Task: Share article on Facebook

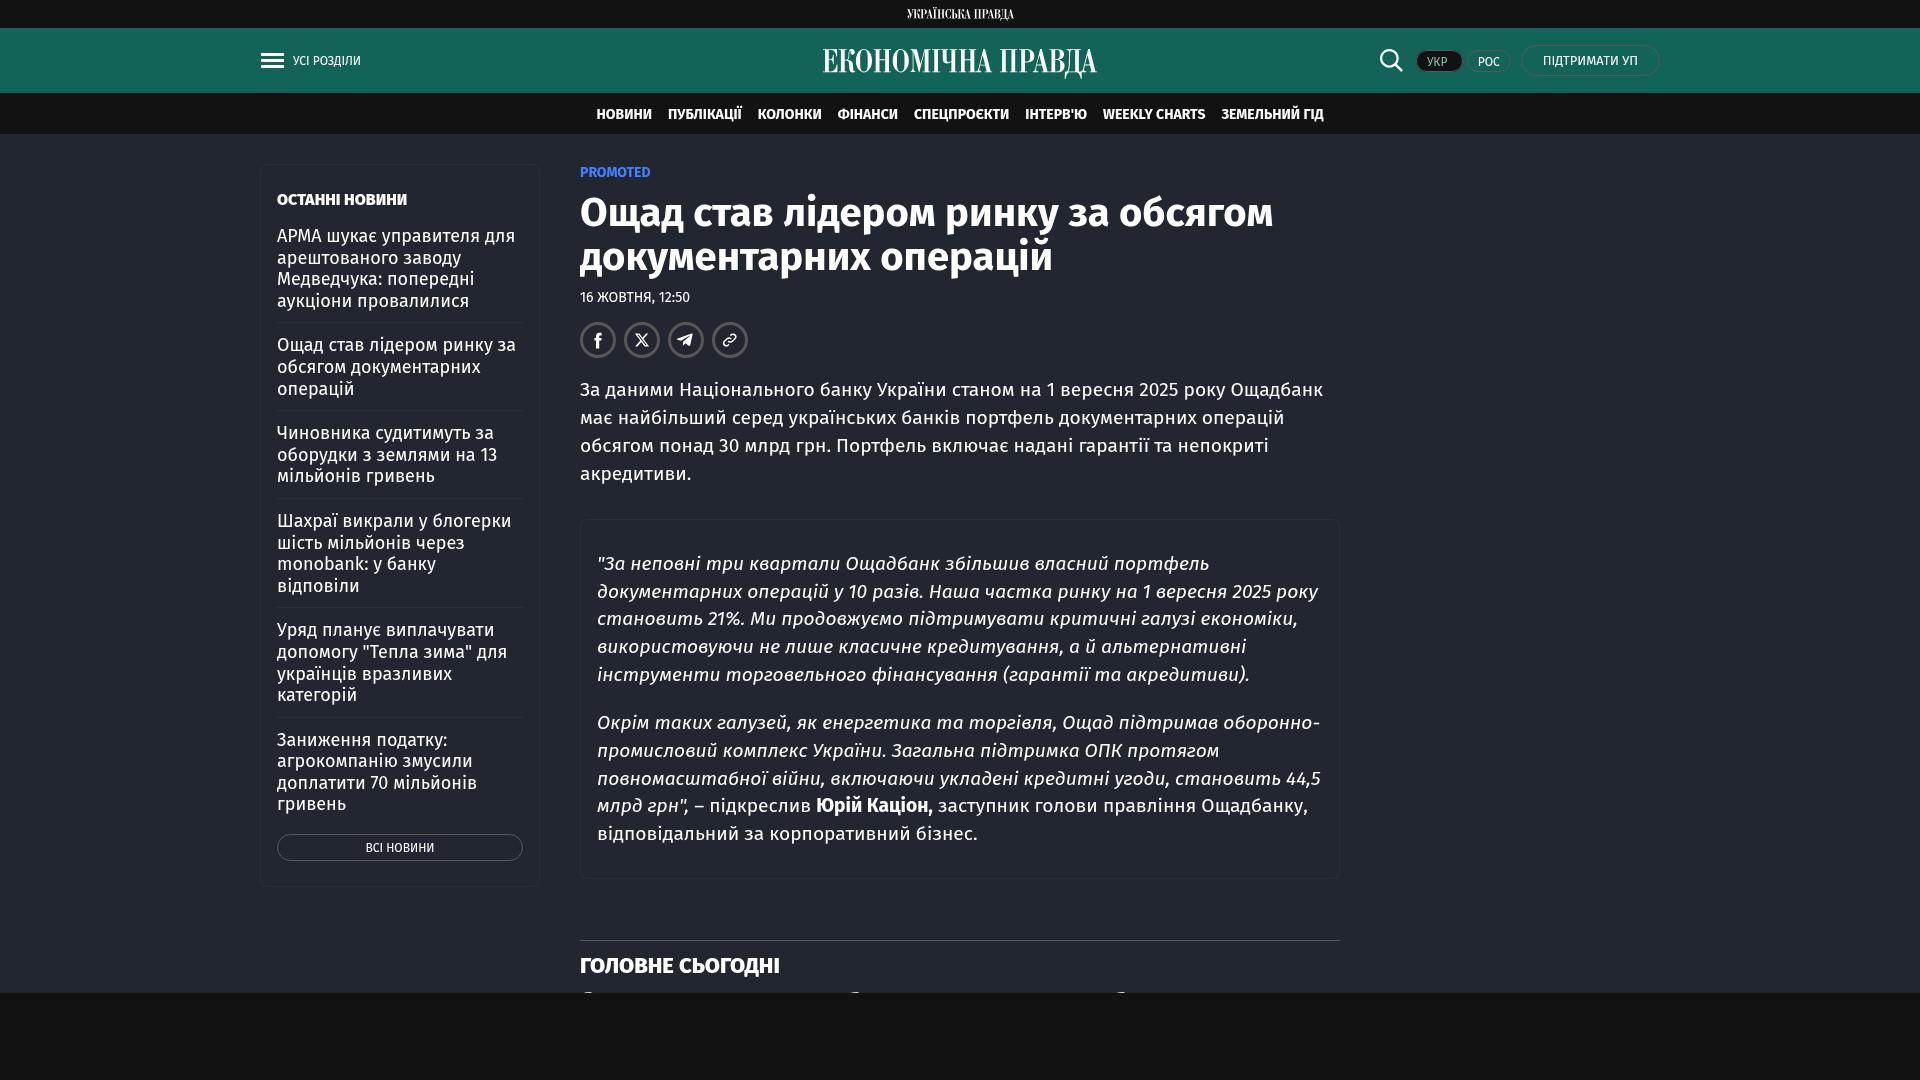Action: pos(598,340)
